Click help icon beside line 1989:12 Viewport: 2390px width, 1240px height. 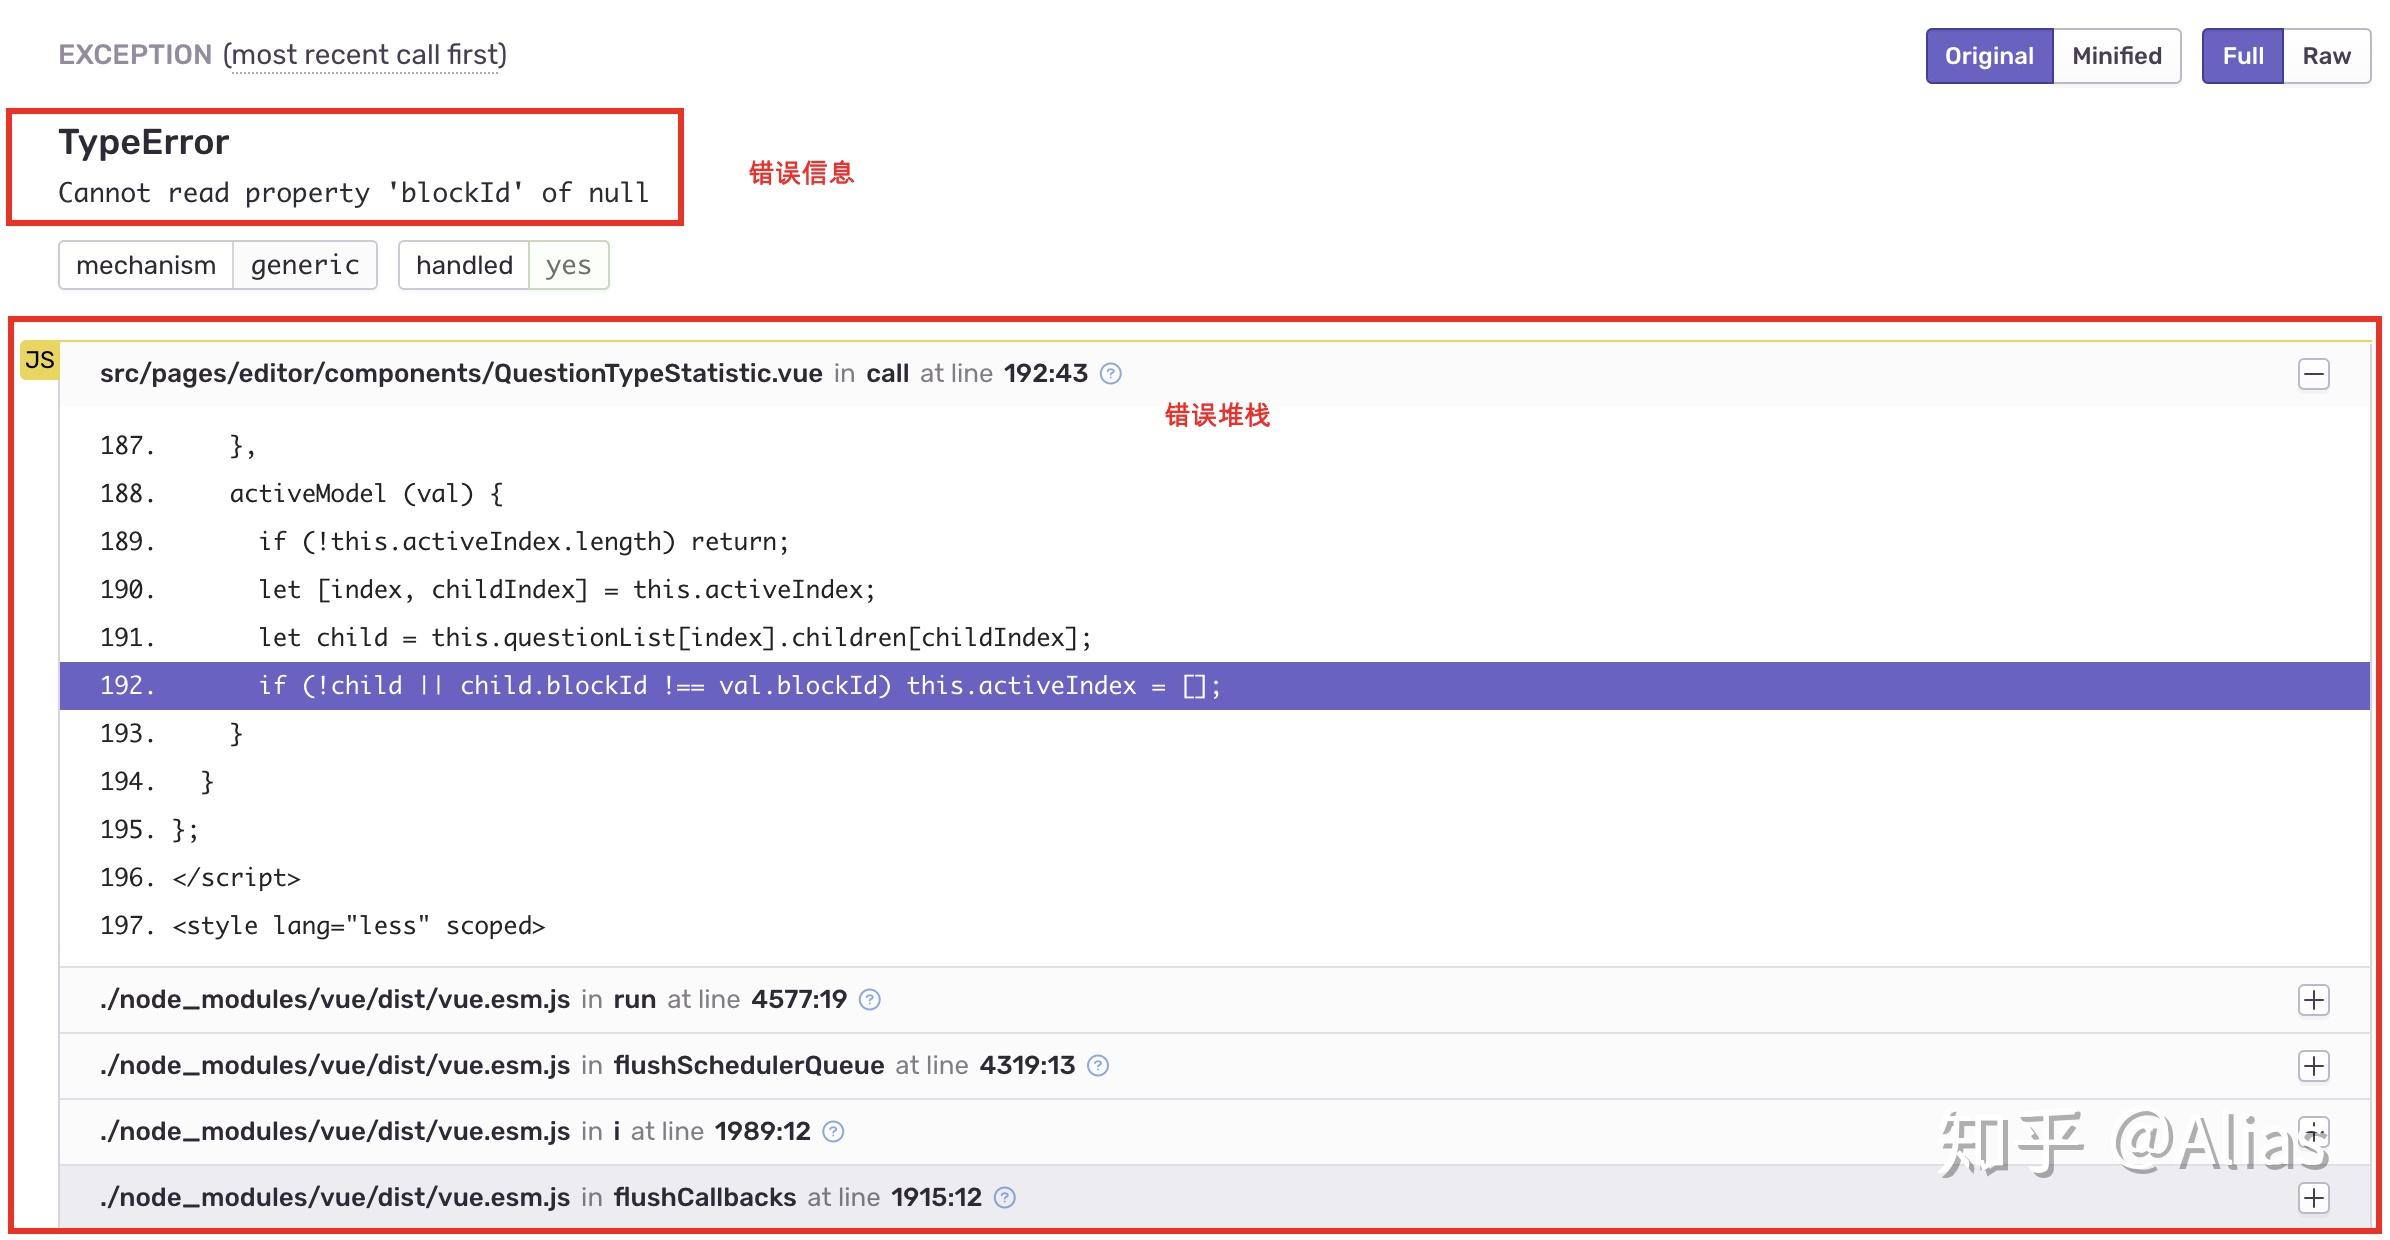[x=833, y=1132]
